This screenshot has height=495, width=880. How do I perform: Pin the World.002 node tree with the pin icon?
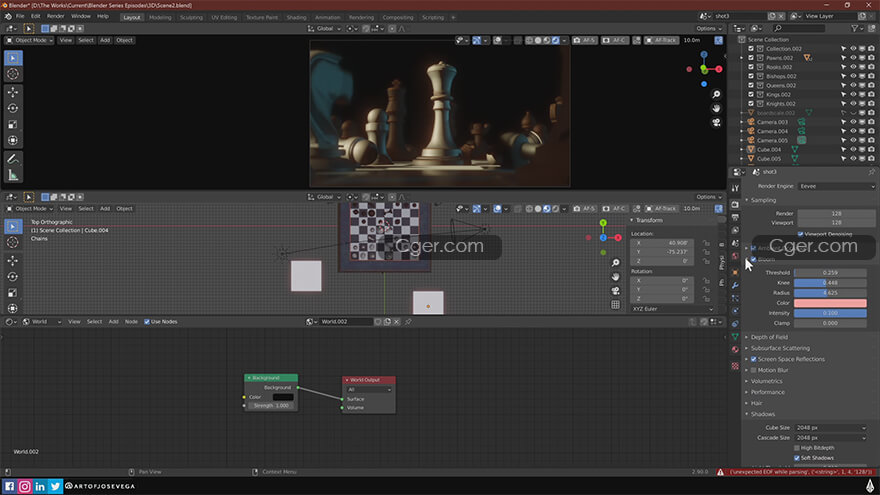pos(408,322)
